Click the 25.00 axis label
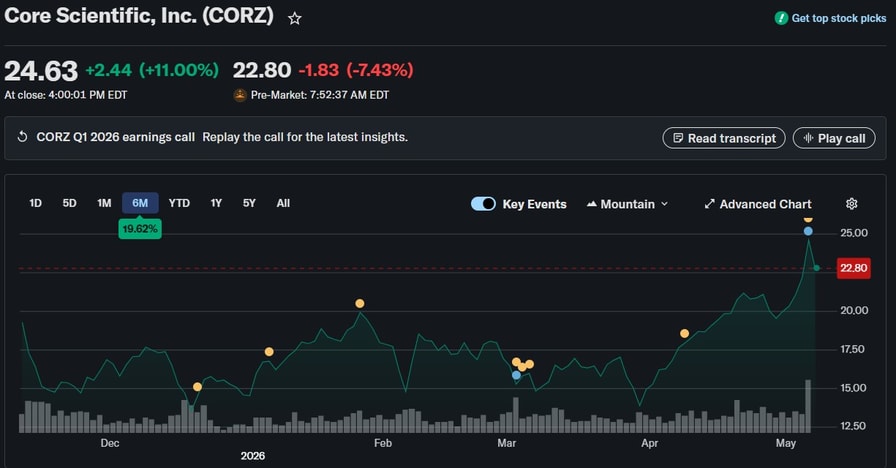This screenshot has width=896, height=468. tap(854, 233)
